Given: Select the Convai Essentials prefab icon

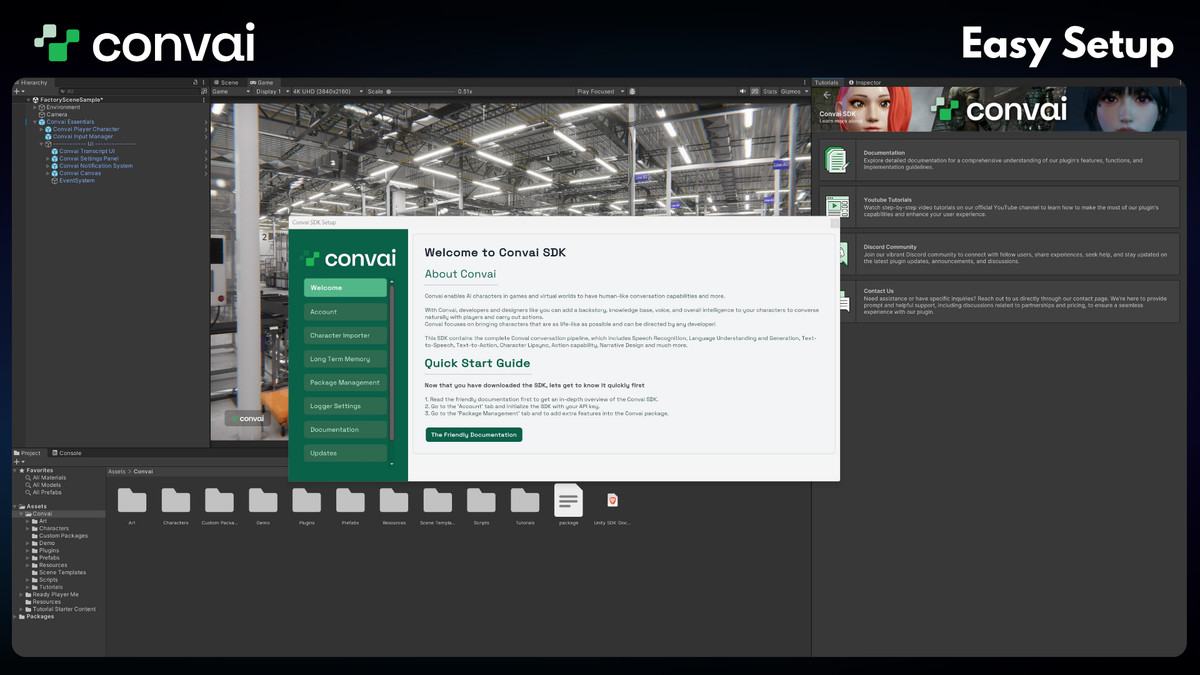Looking at the screenshot, I should click(41, 122).
